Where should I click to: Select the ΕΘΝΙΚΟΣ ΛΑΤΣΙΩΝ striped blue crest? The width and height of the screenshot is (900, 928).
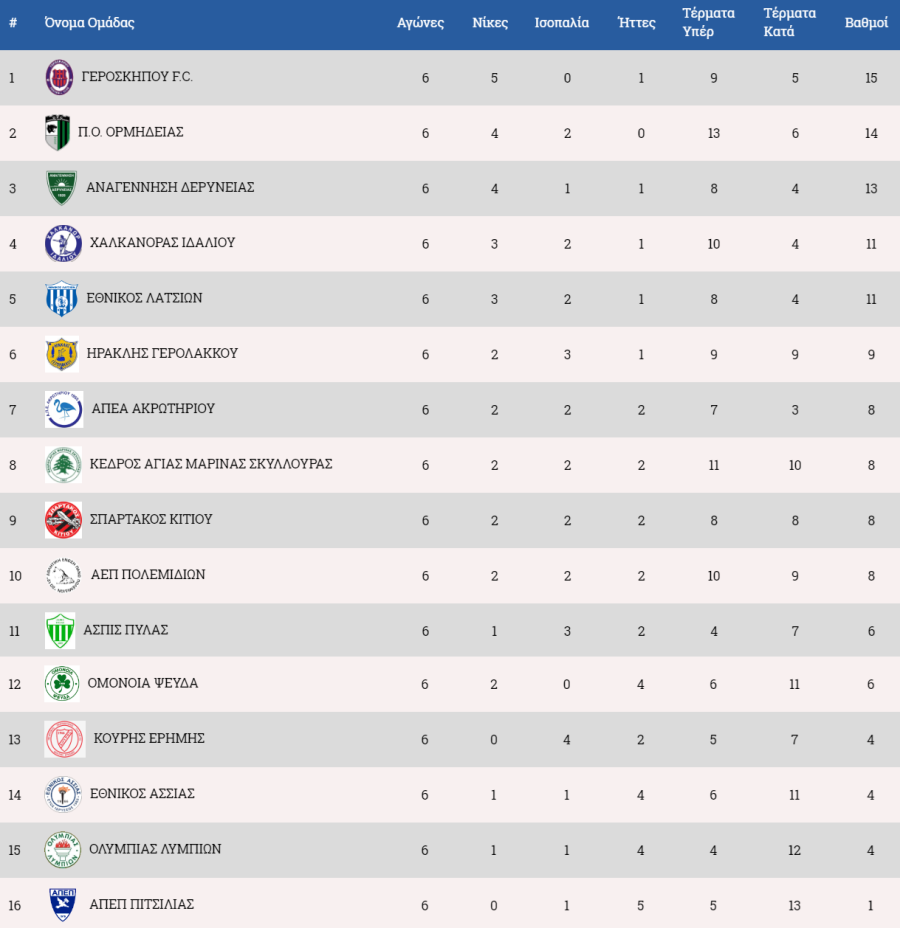62,298
